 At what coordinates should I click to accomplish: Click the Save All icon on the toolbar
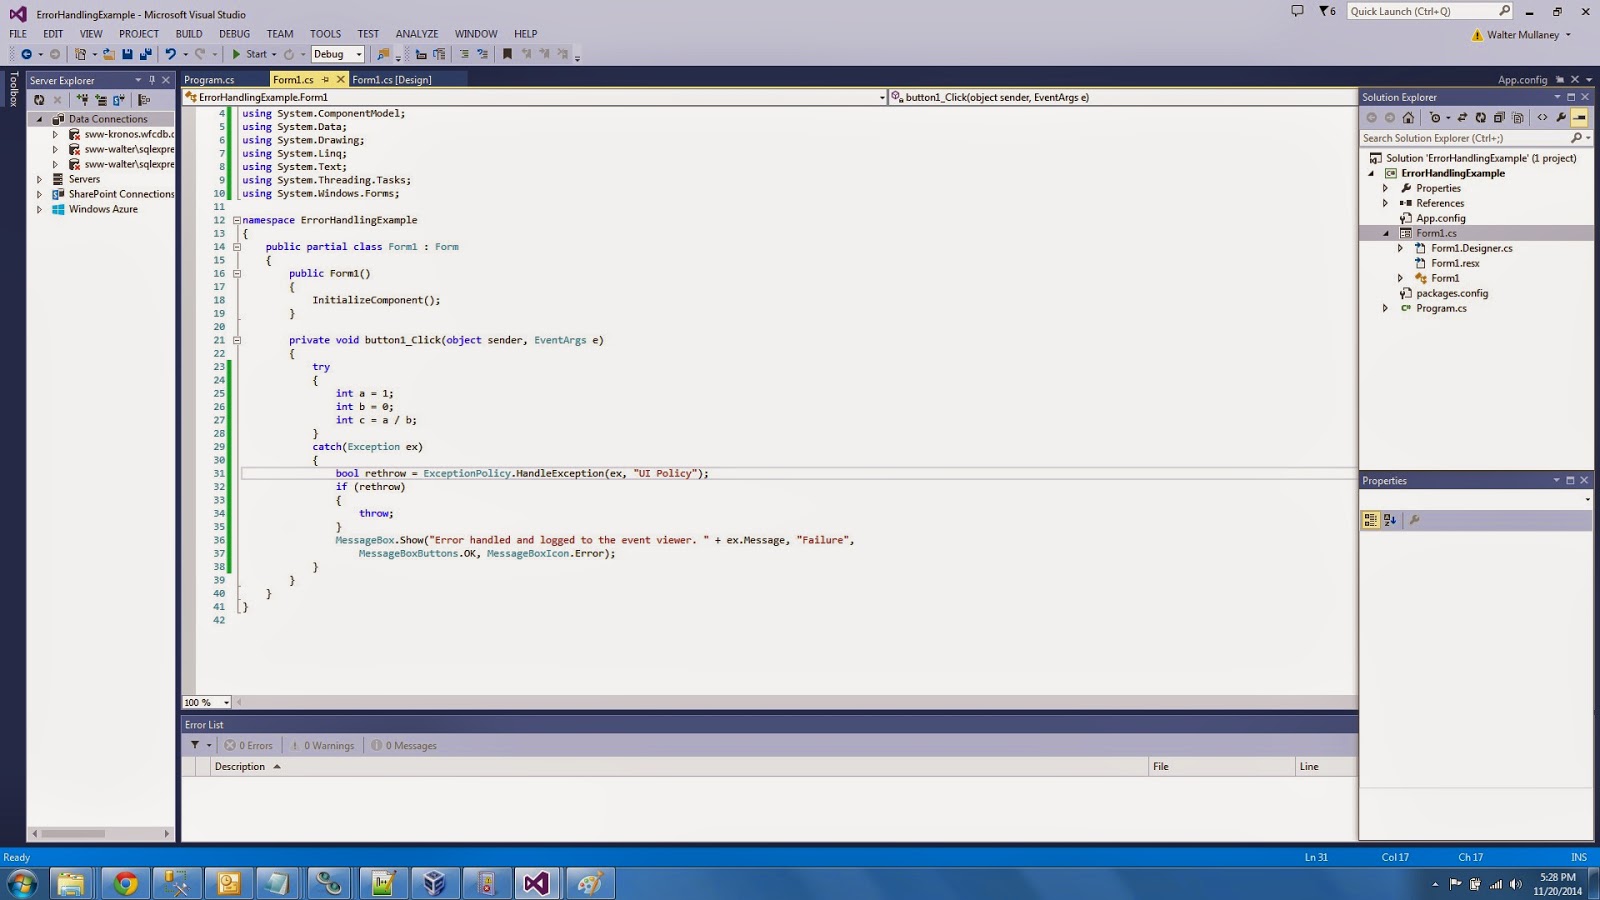click(148, 54)
